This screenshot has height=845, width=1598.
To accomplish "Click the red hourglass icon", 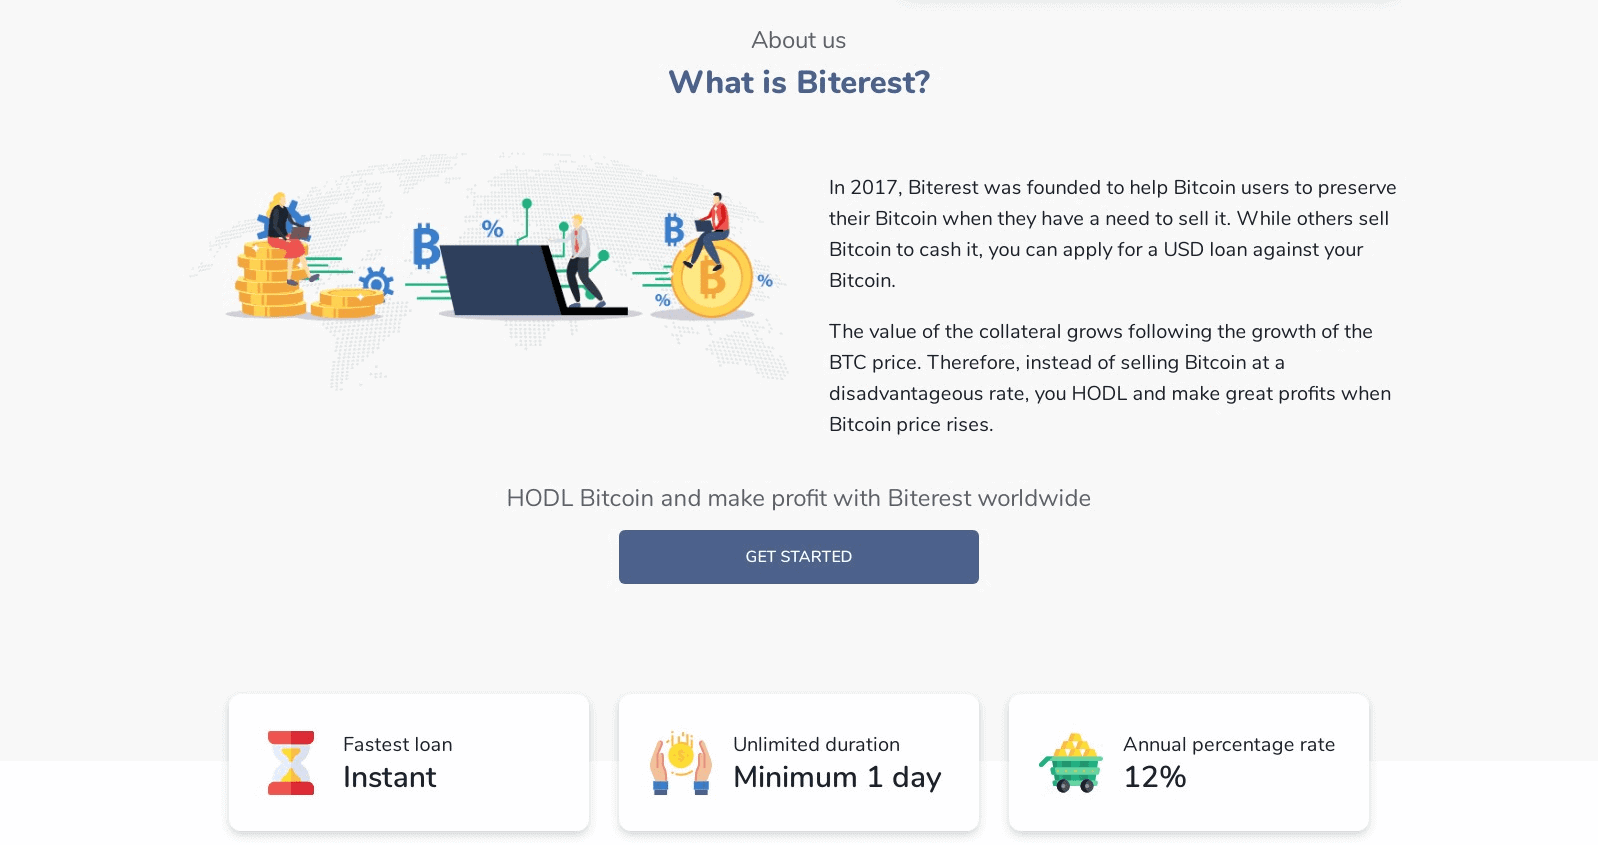I will point(291,763).
